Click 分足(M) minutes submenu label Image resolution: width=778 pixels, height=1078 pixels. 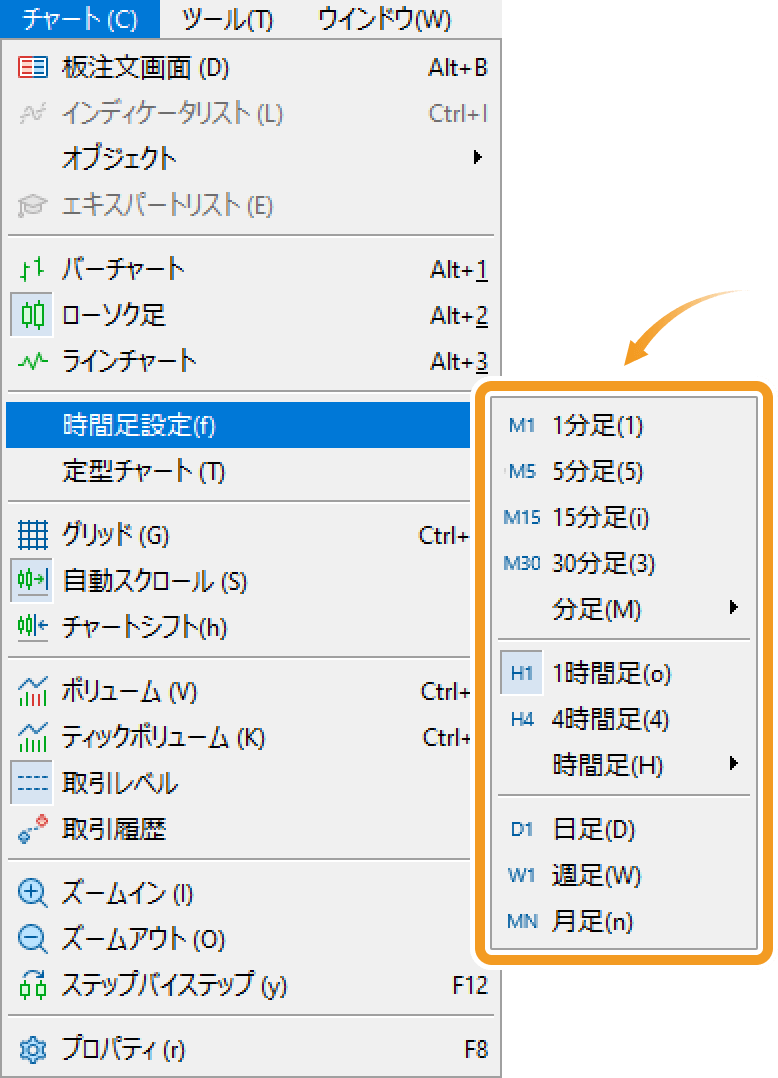pyautogui.click(x=596, y=609)
